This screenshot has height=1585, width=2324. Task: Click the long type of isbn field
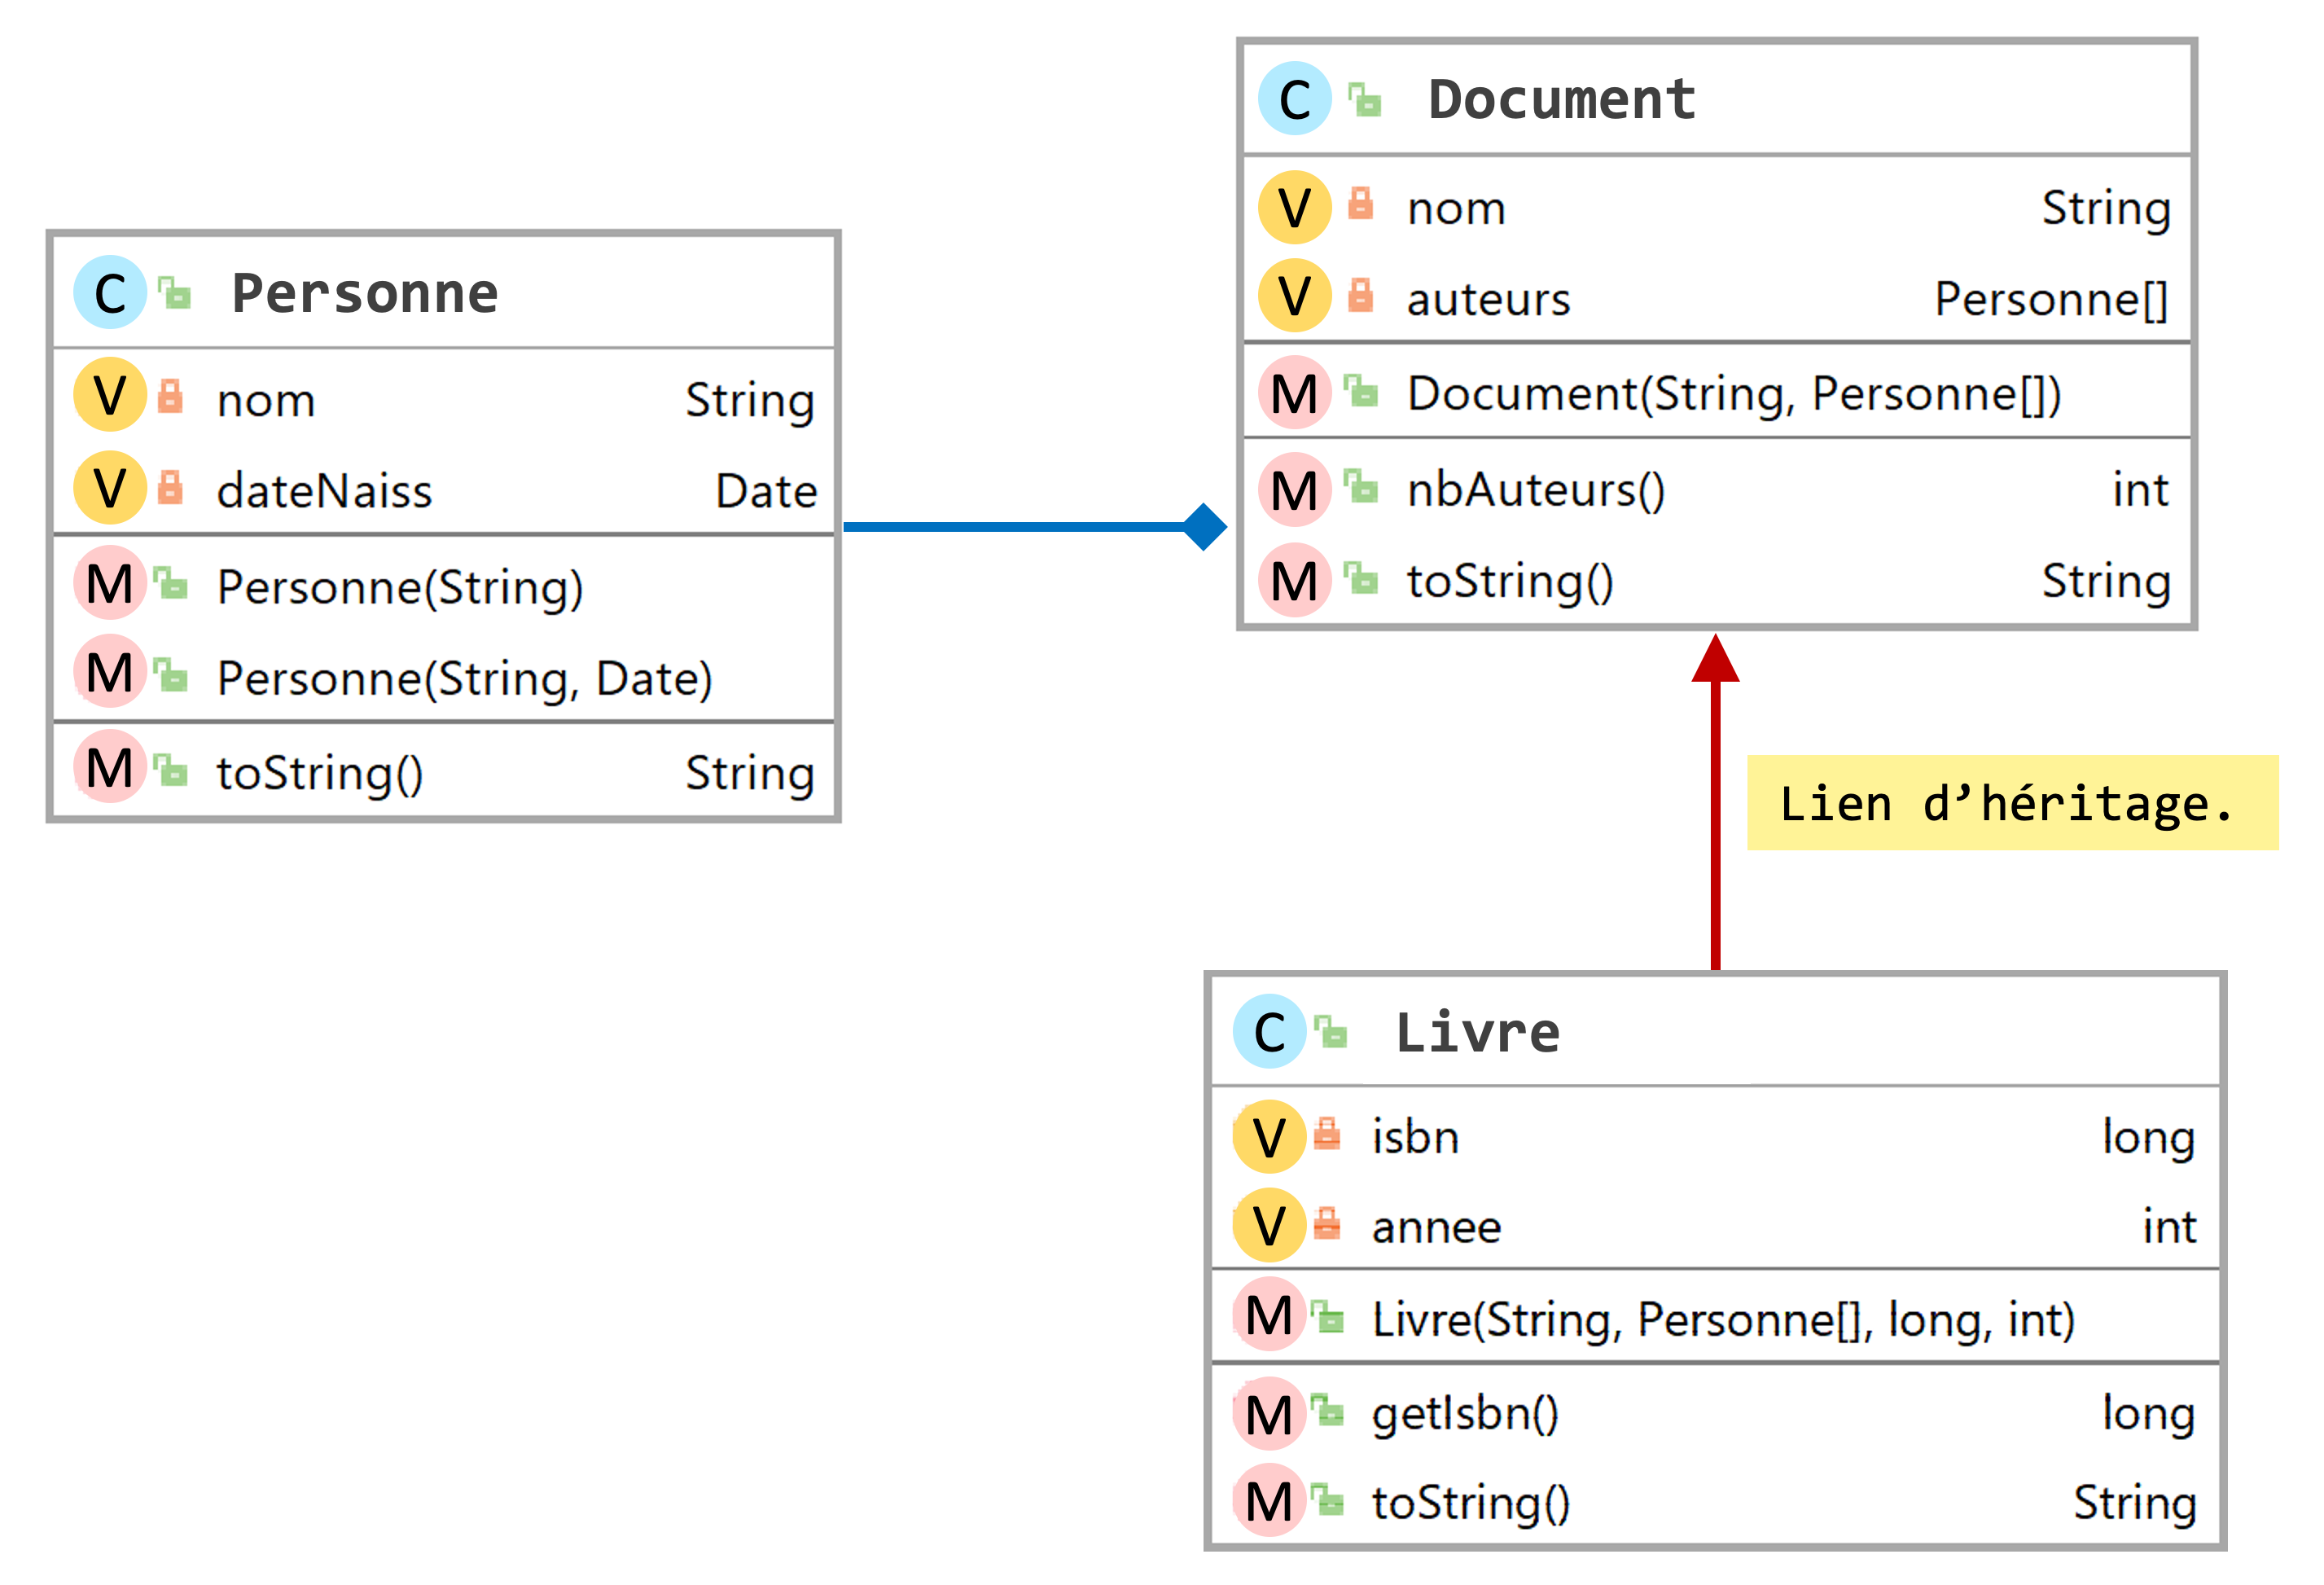pos(2149,1139)
